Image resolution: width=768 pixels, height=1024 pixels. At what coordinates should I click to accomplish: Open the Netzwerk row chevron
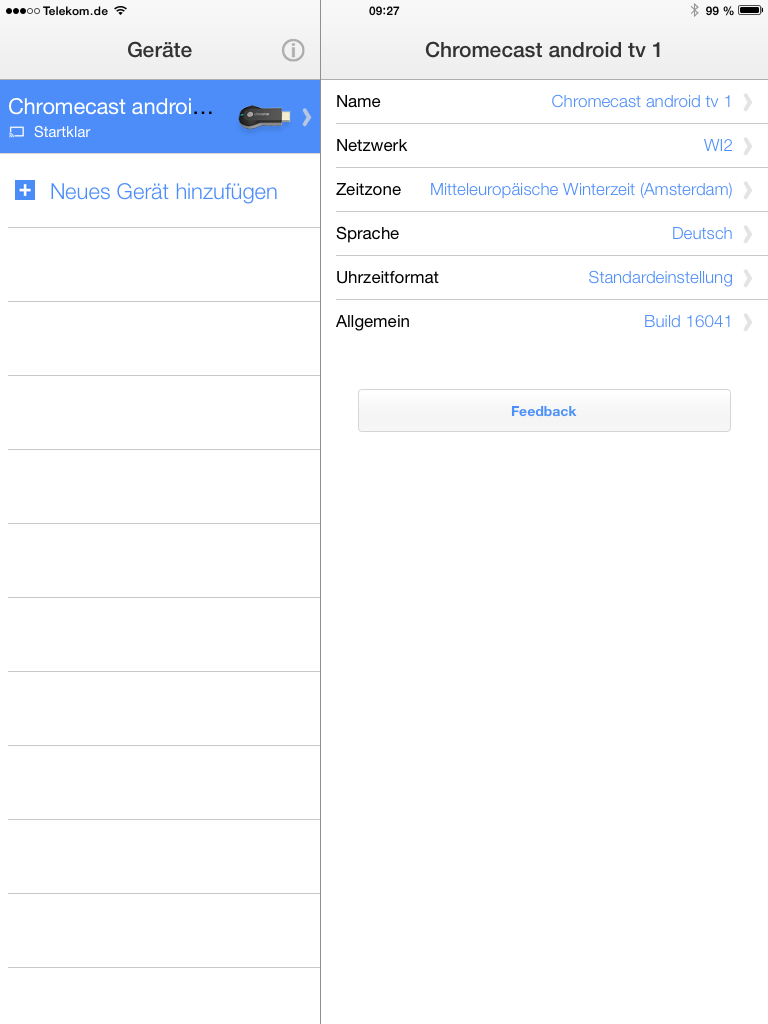point(747,146)
